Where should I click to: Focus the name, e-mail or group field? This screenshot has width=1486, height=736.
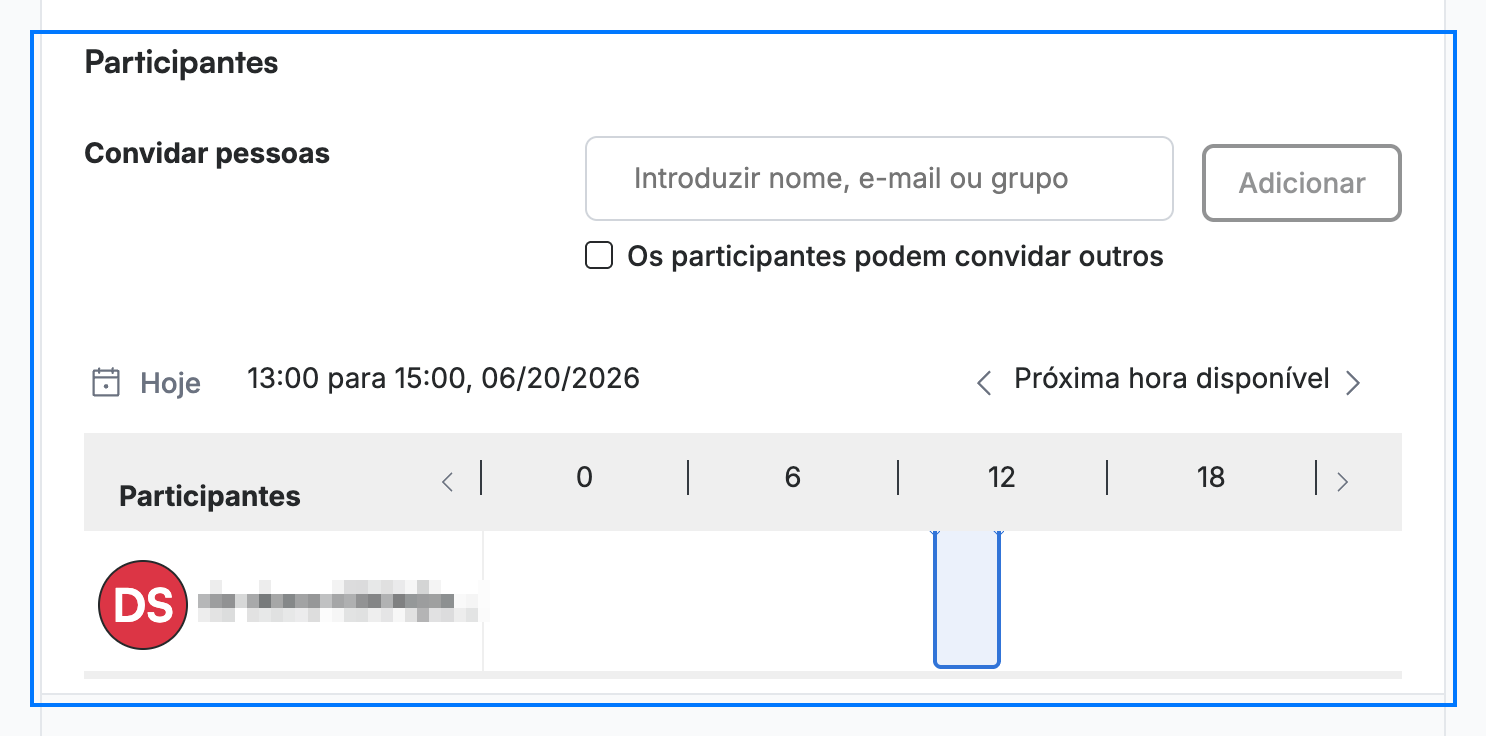pyautogui.click(x=879, y=178)
